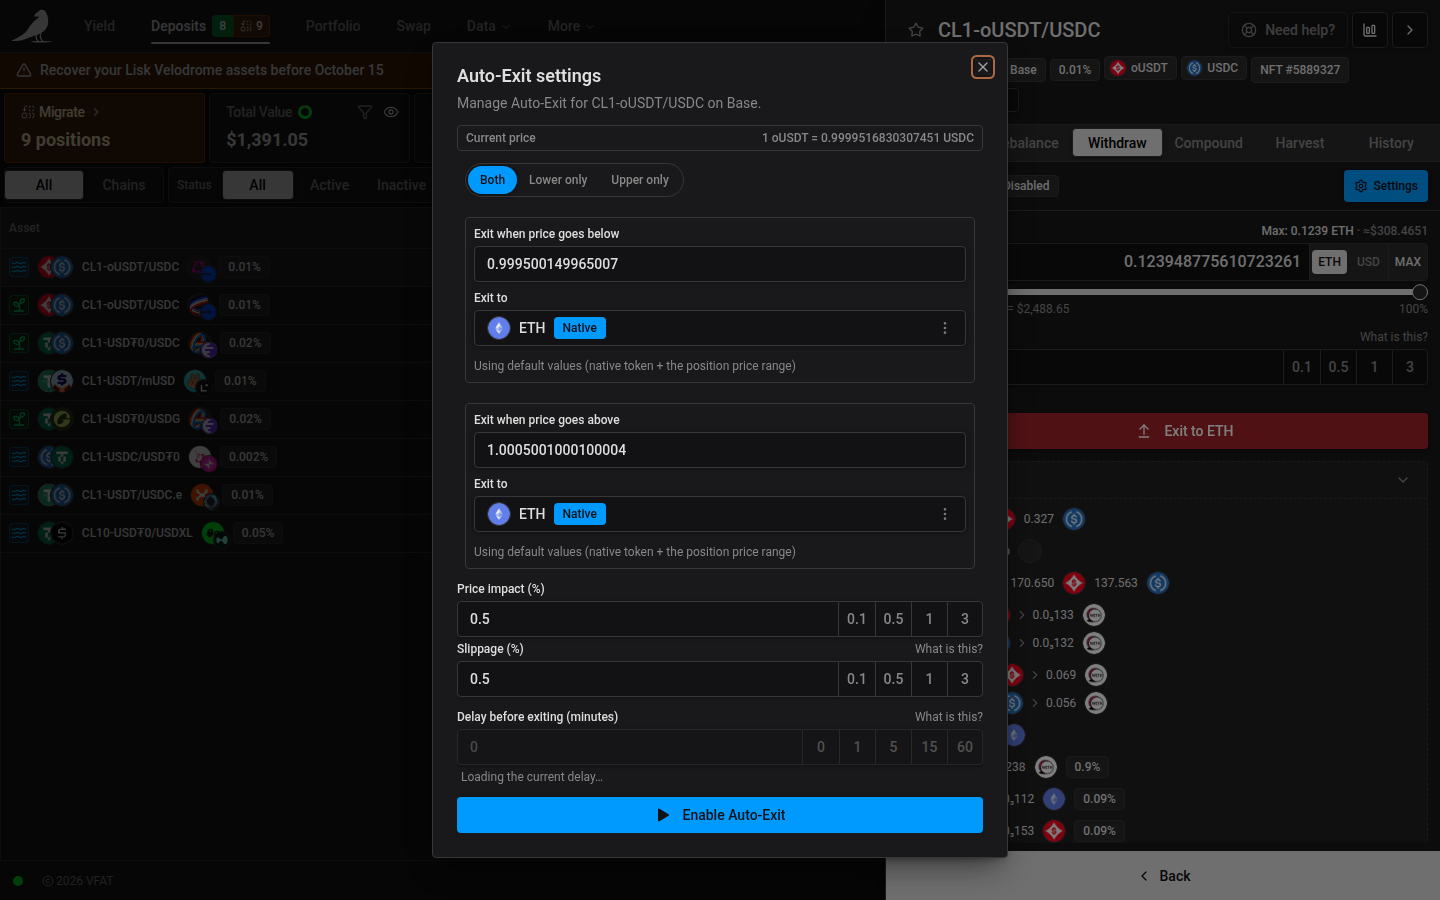
Task: Select USD amount unit
Action: (1368, 262)
